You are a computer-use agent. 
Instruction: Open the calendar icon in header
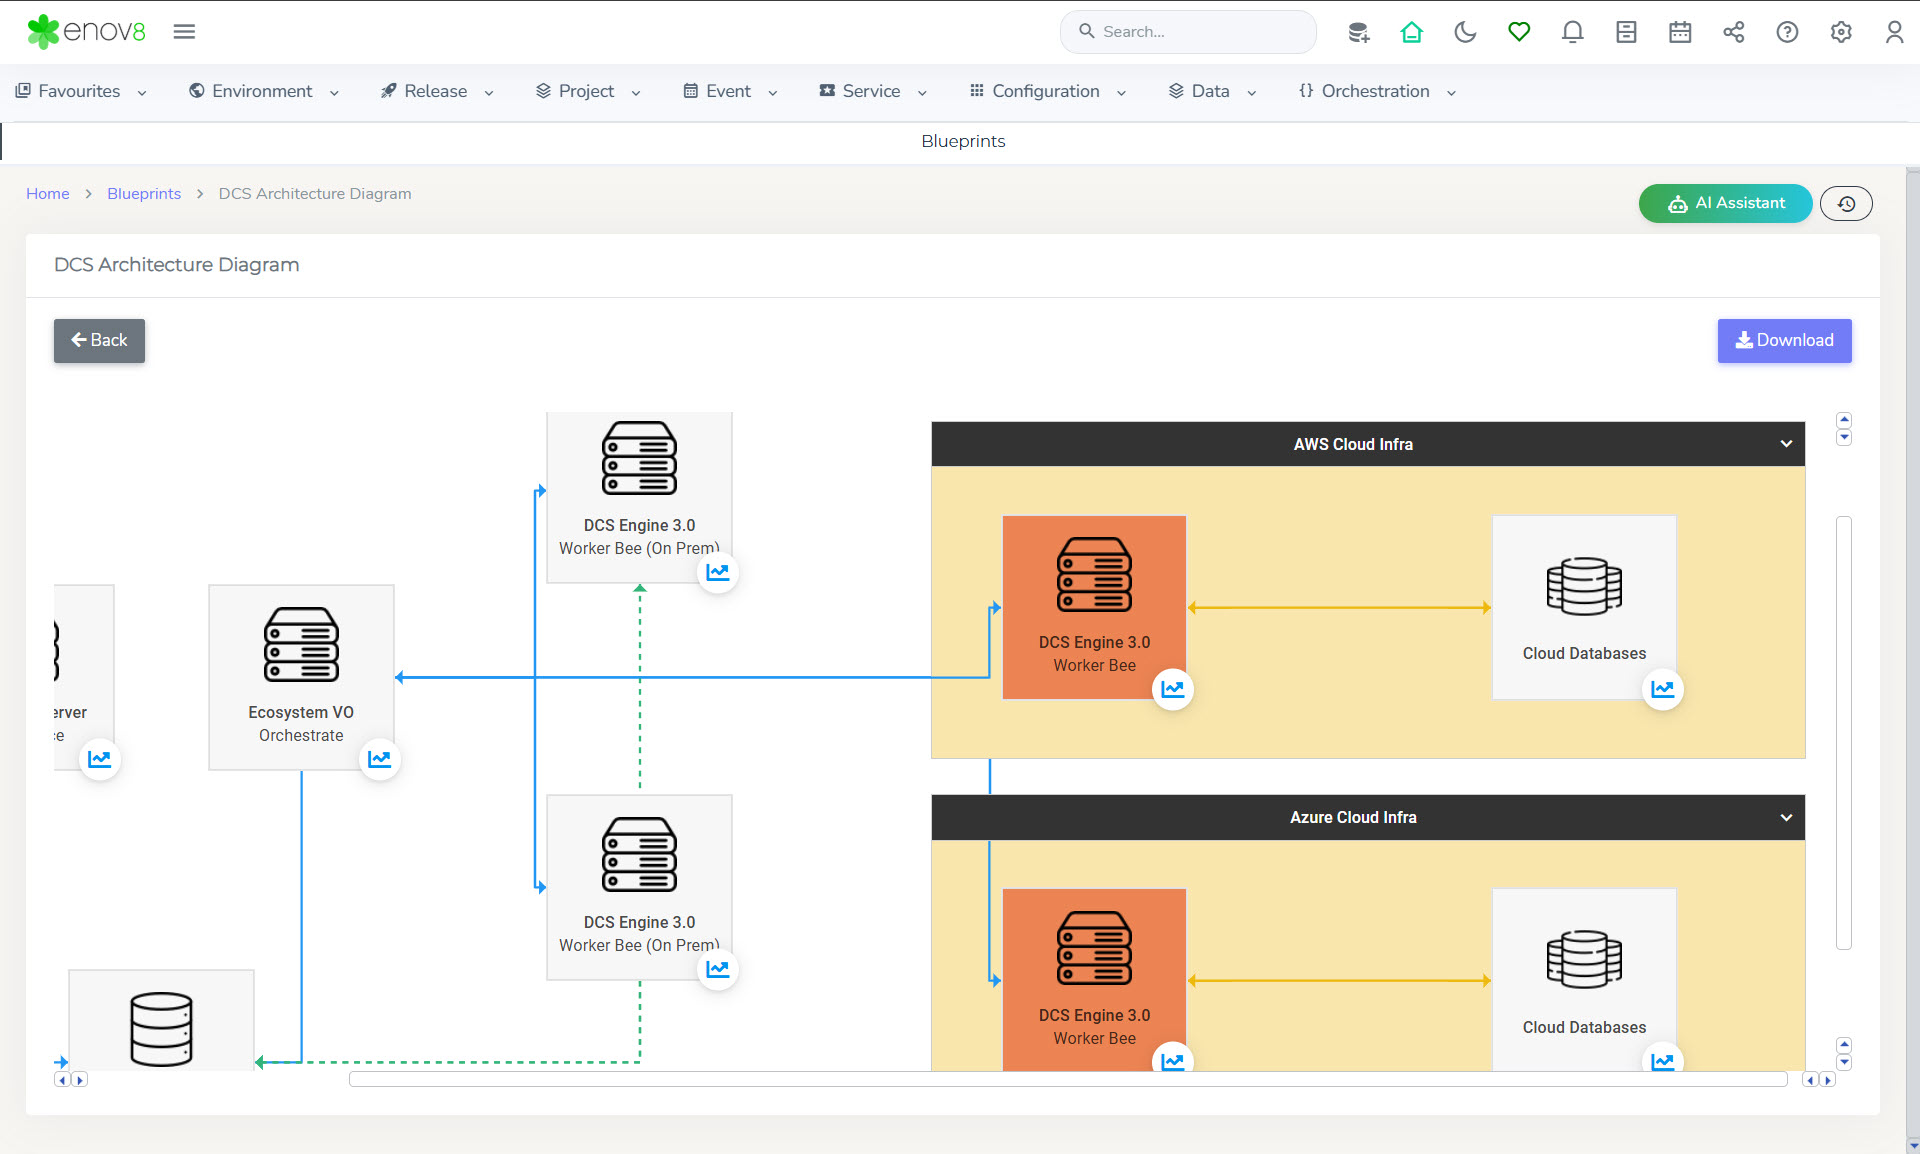pyautogui.click(x=1680, y=32)
